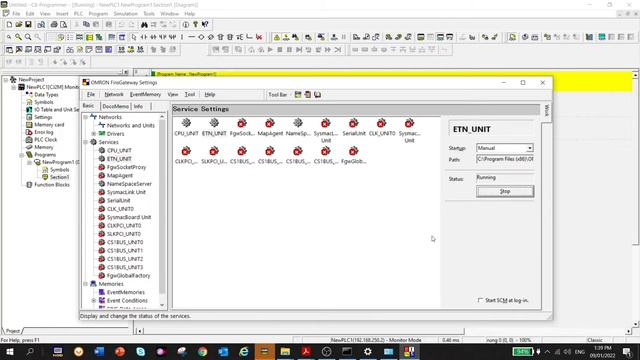Click the Work Online yellow triangle icon
Image resolution: width=640 pixels, height=360 pixels.
coord(277,37)
